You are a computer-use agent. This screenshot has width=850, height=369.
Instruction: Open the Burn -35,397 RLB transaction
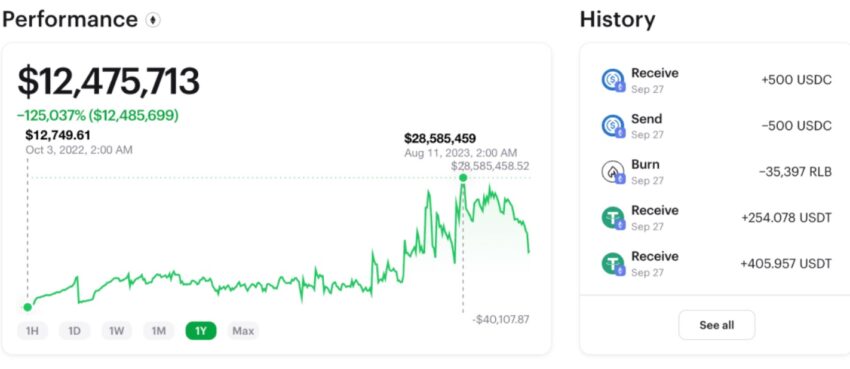[717, 172]
